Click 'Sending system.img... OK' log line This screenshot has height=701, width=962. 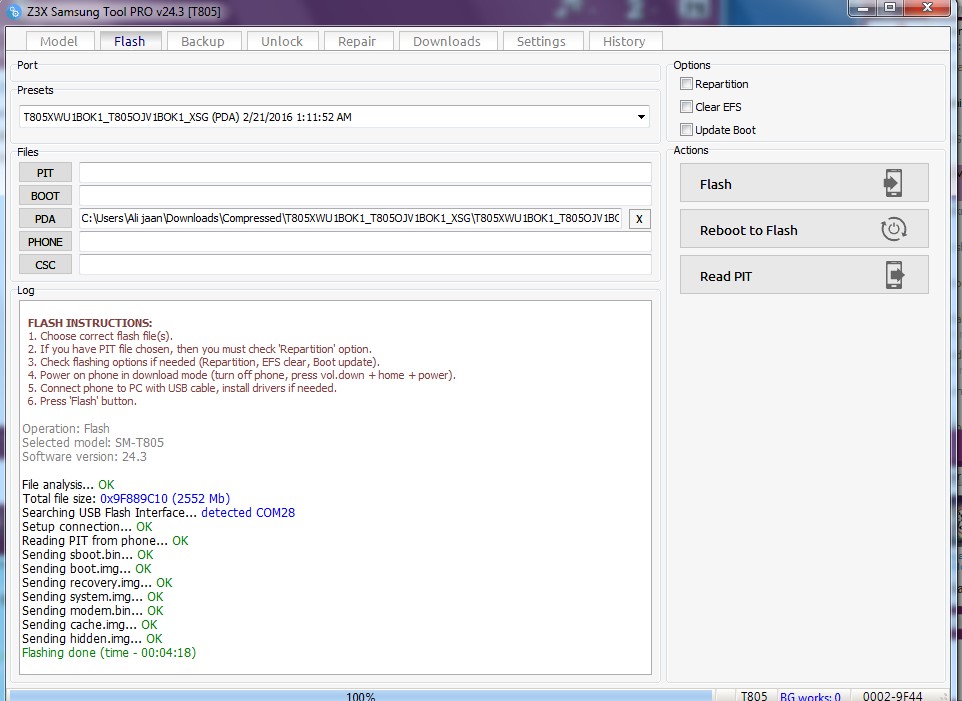93,596
